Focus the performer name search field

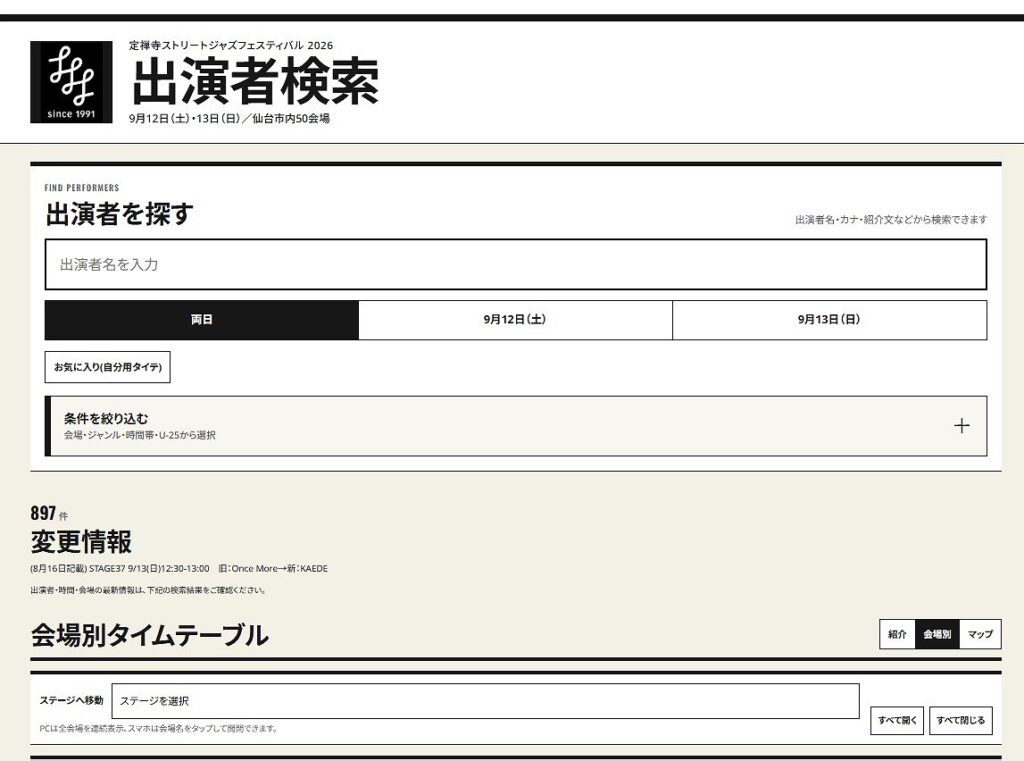coord(515,265)
